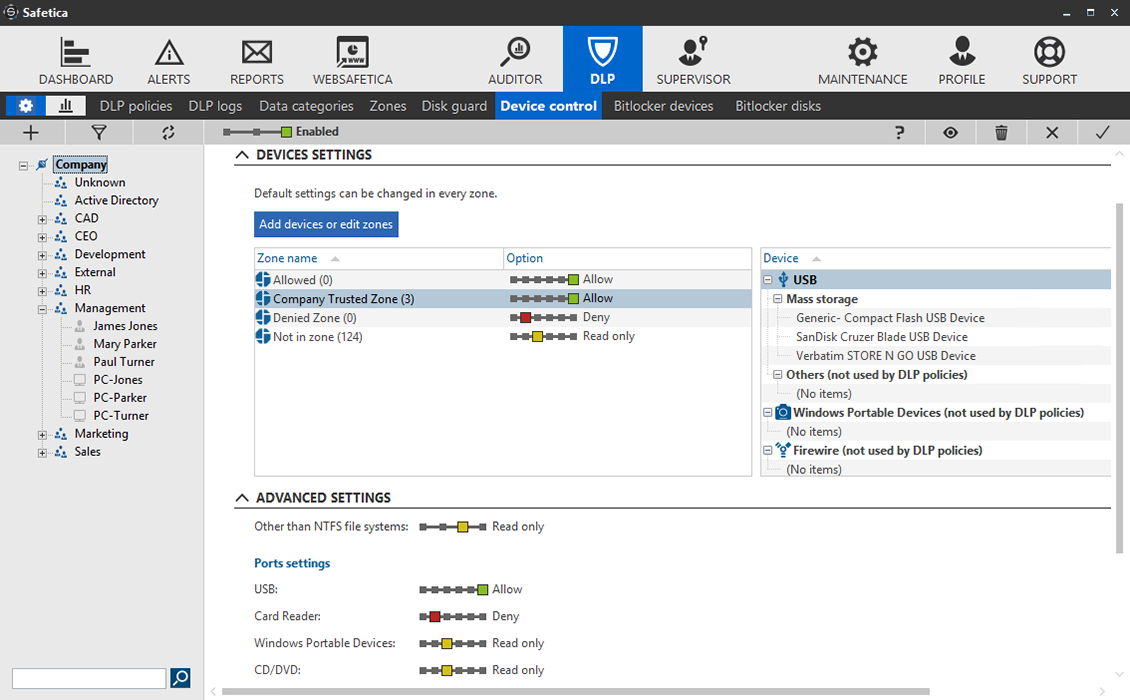Click the search input field
The image size is (1130, 700).
pos(89,678)
